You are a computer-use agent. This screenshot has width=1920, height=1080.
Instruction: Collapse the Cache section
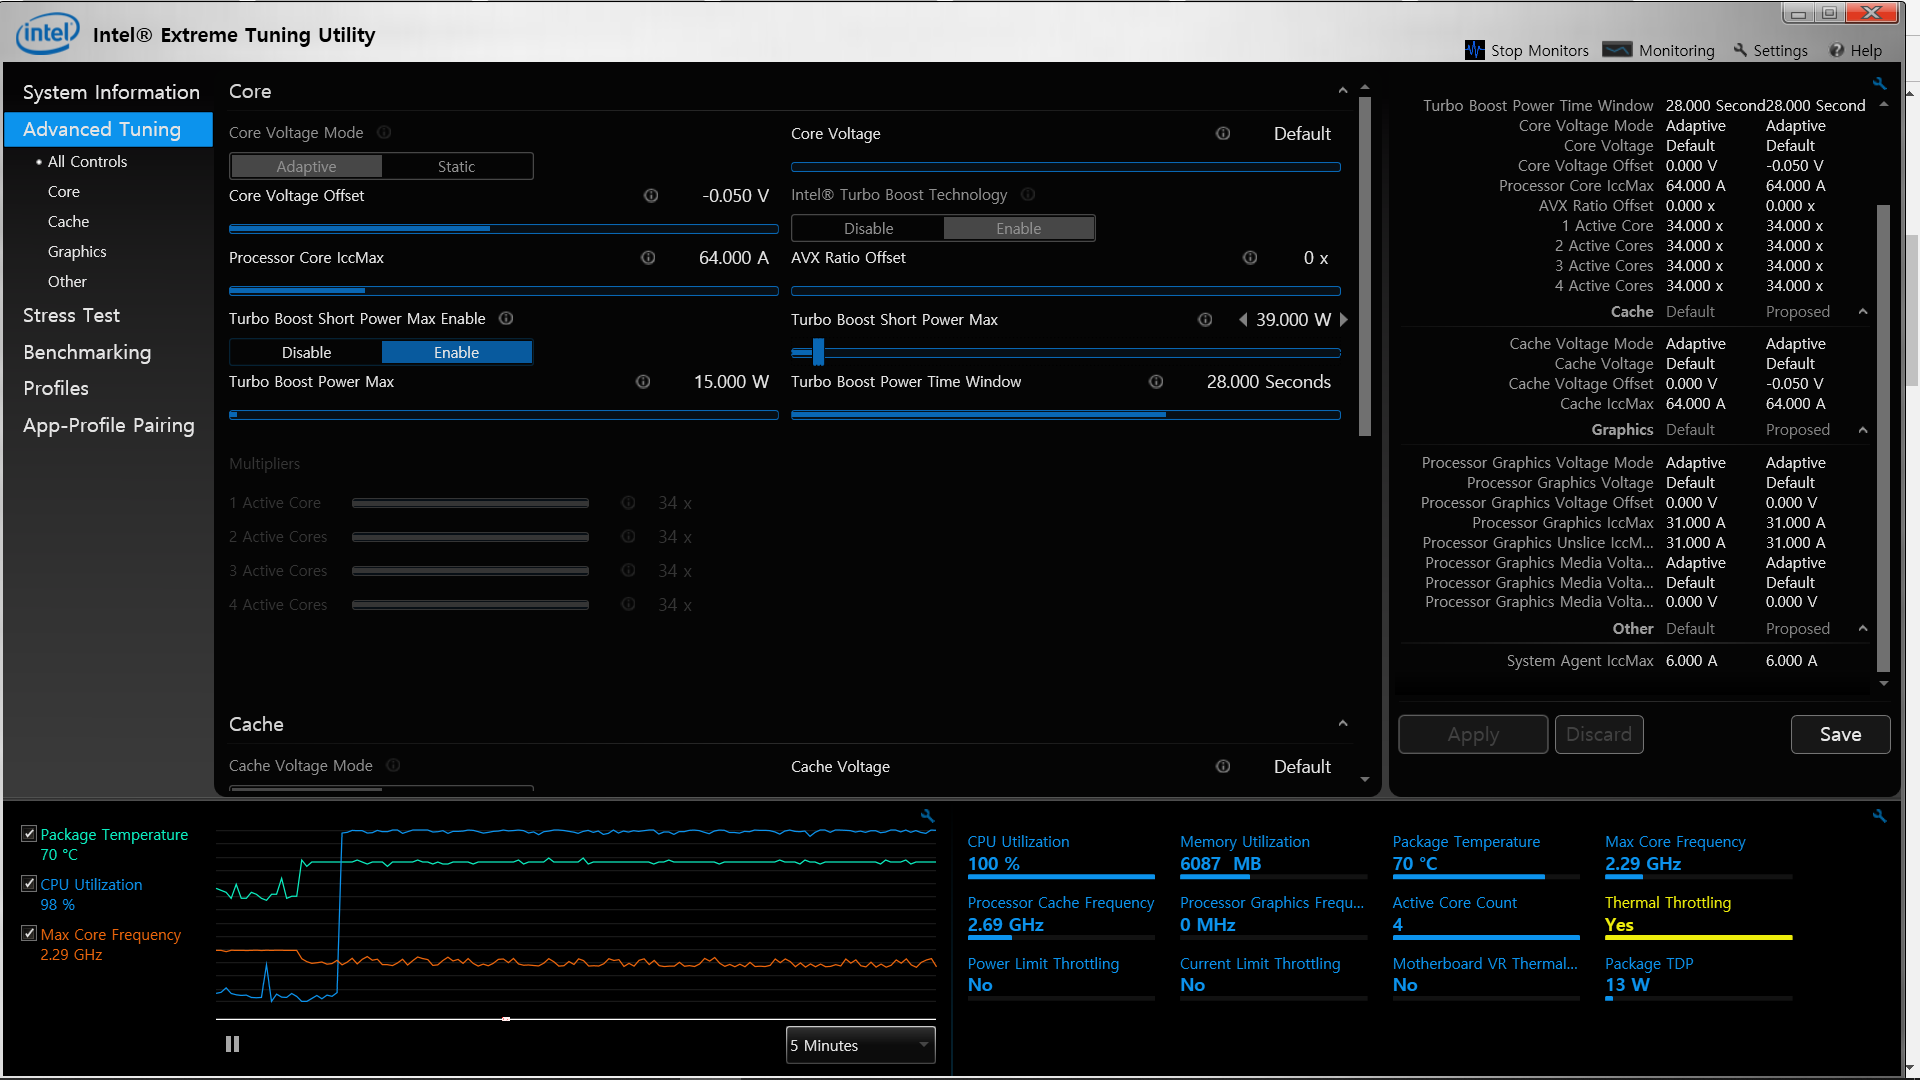coord(1343,724)
